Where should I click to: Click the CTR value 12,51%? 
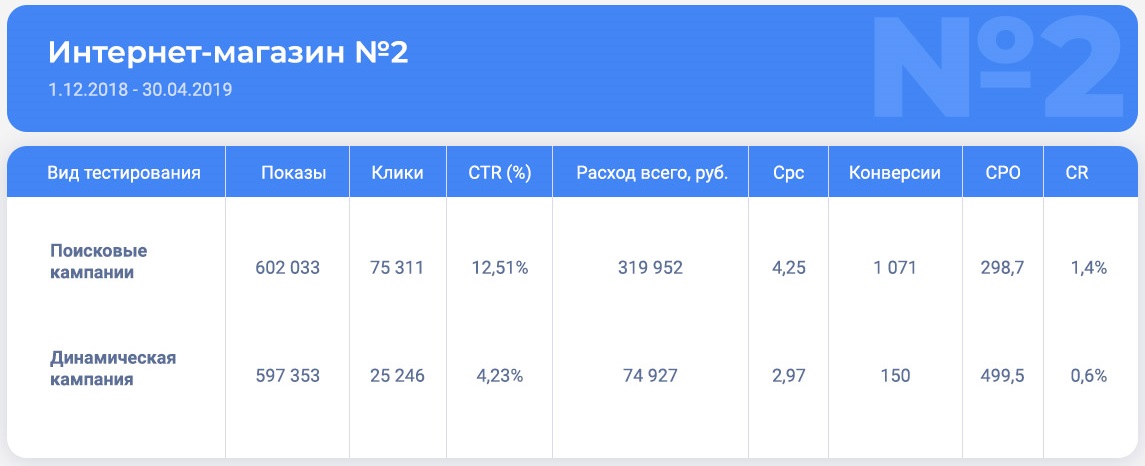[x=499, y=268]
